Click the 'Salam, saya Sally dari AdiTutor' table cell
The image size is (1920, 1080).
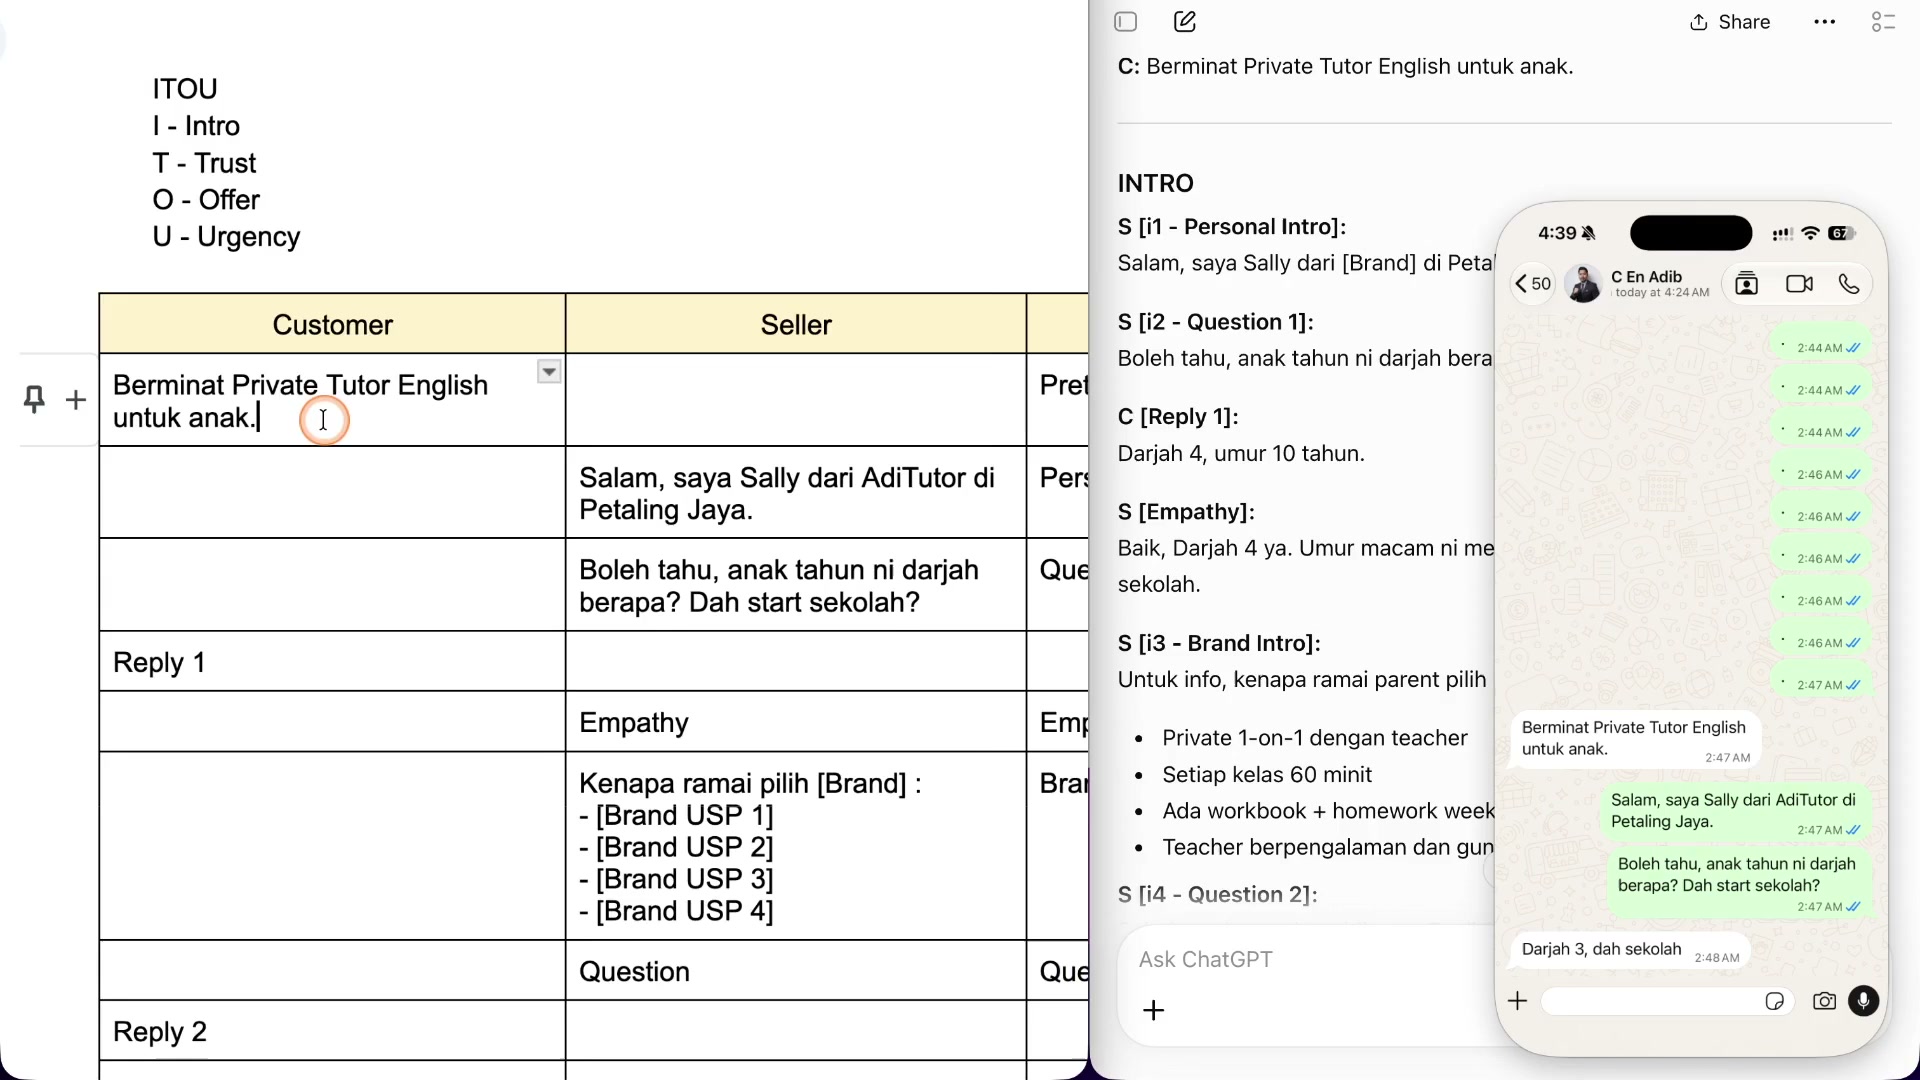pos(796,493)
